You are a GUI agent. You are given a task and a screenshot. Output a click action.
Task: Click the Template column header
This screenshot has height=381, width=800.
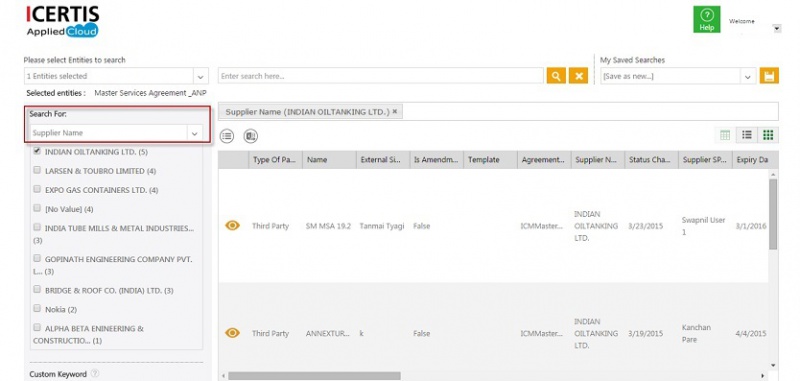click(x=491, y=160)
